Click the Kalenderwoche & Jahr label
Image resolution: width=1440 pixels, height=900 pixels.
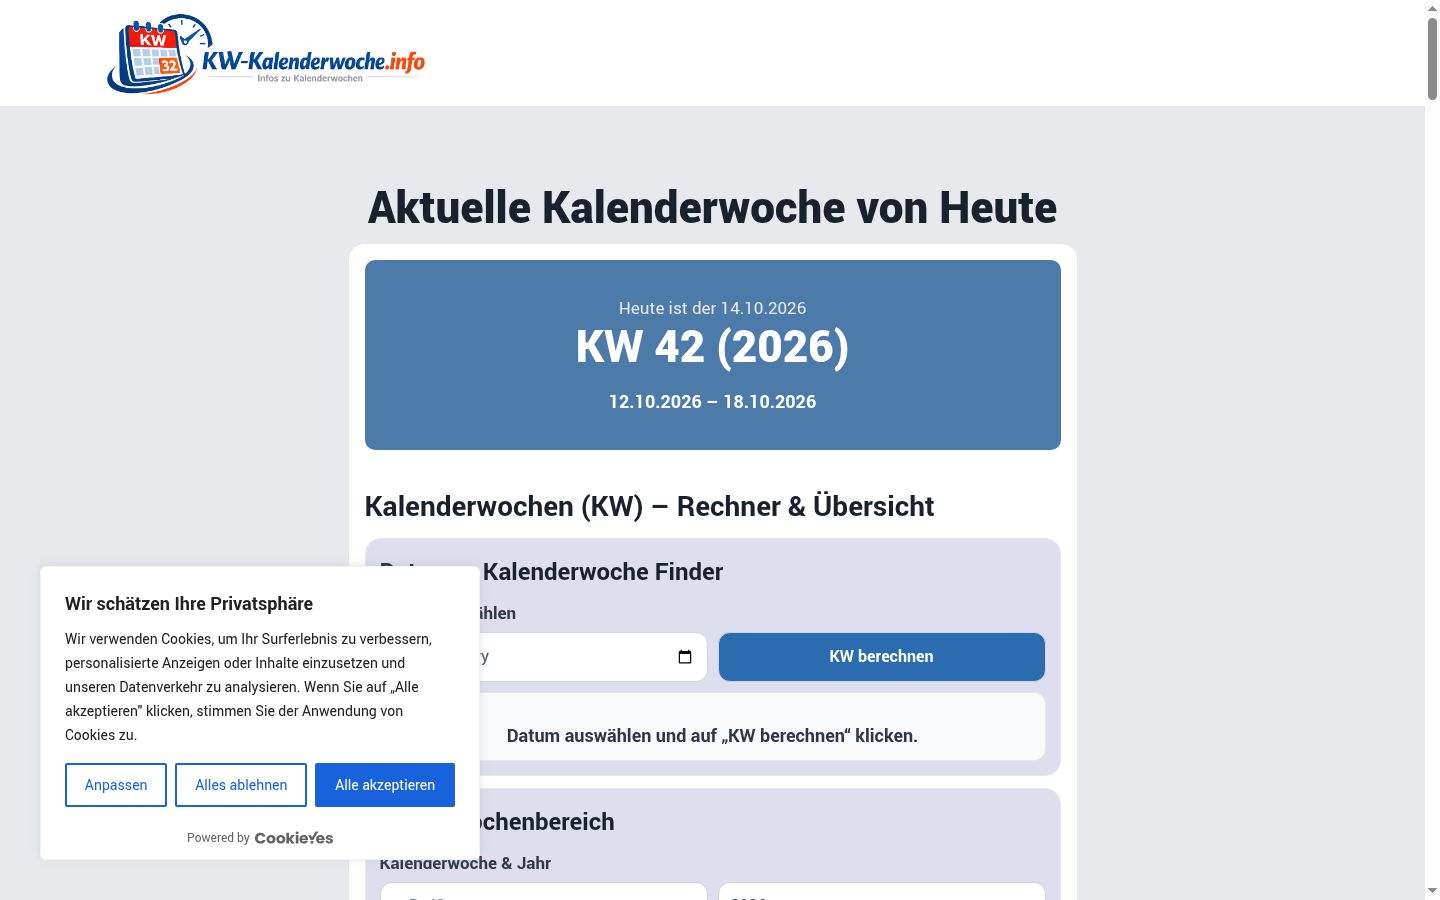pos(465,863)
